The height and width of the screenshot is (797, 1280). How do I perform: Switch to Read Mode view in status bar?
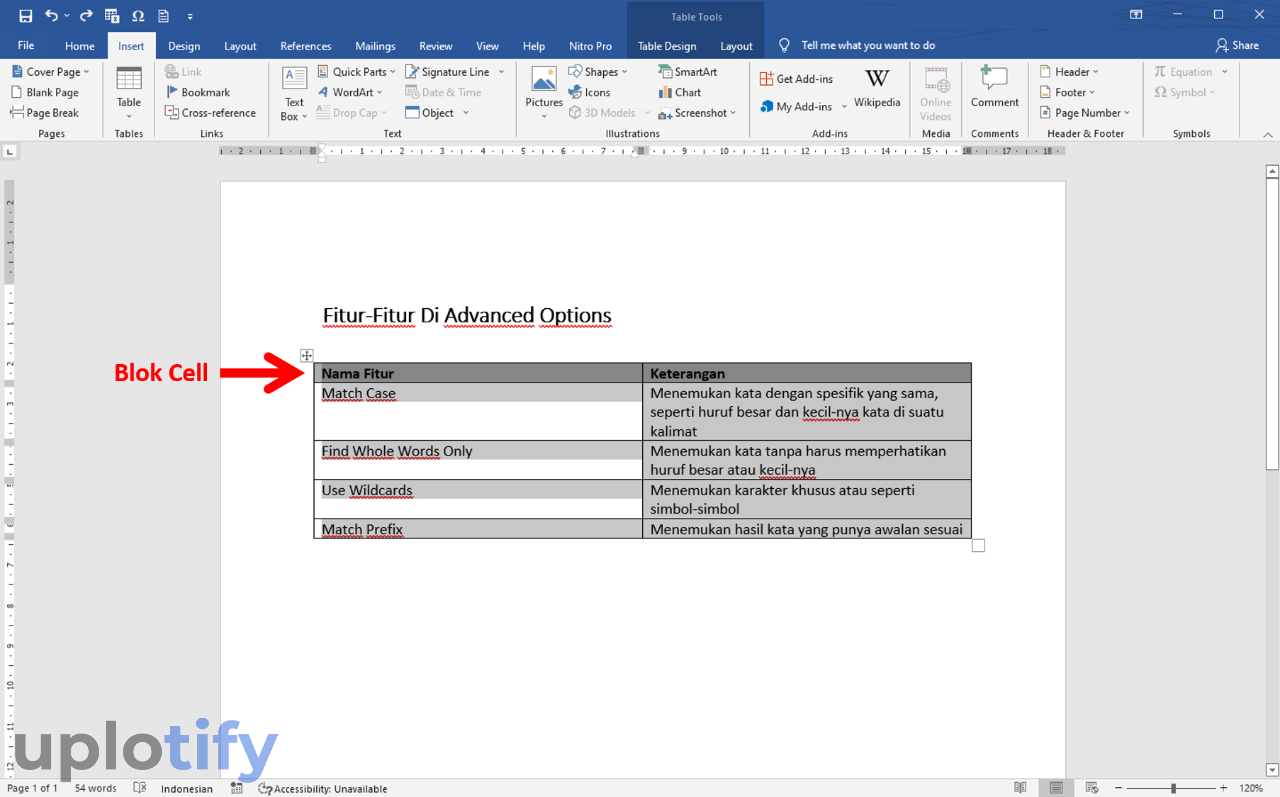click(x=1020, y=788)
